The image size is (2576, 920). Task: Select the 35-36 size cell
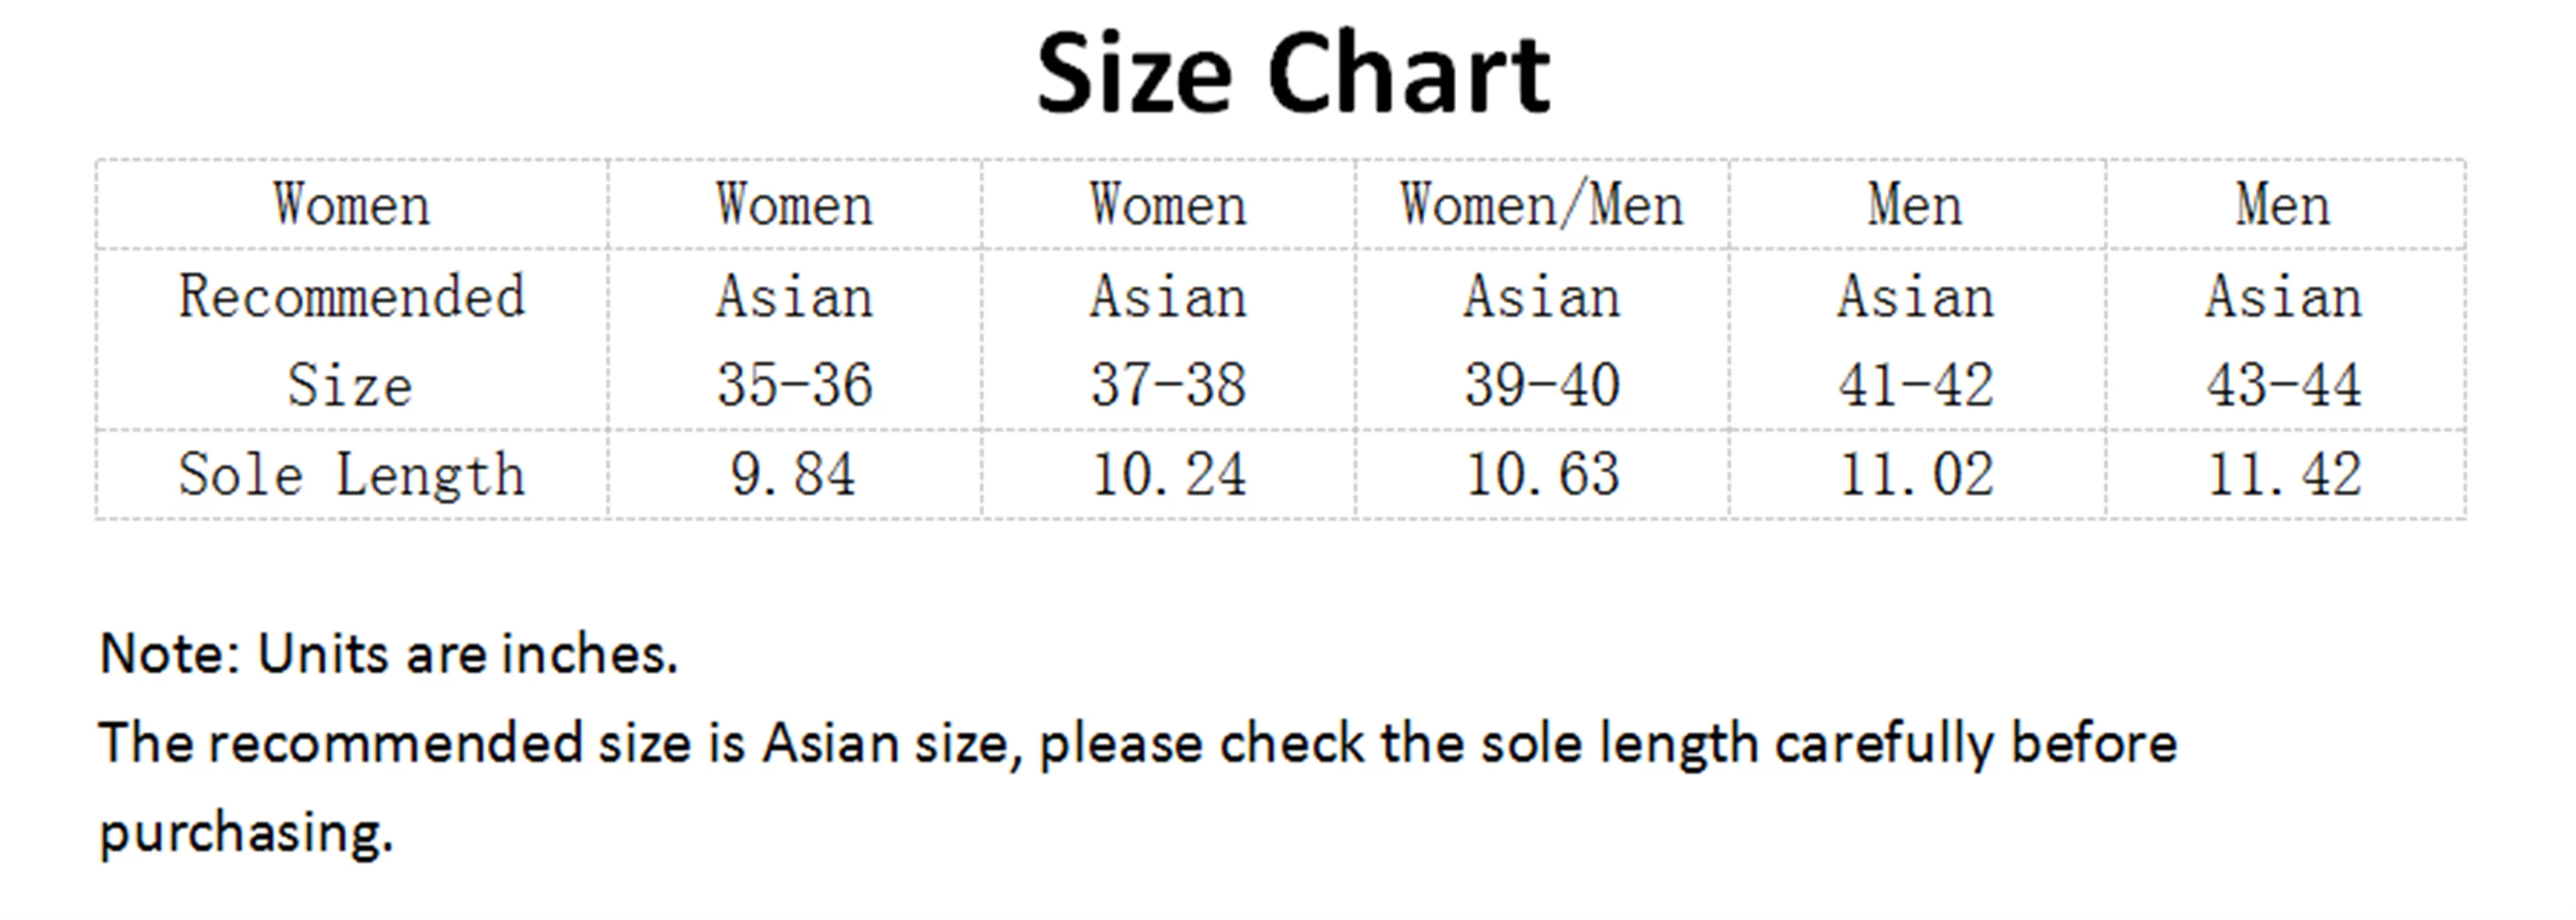pyautogui.click(x=794, y=385)
